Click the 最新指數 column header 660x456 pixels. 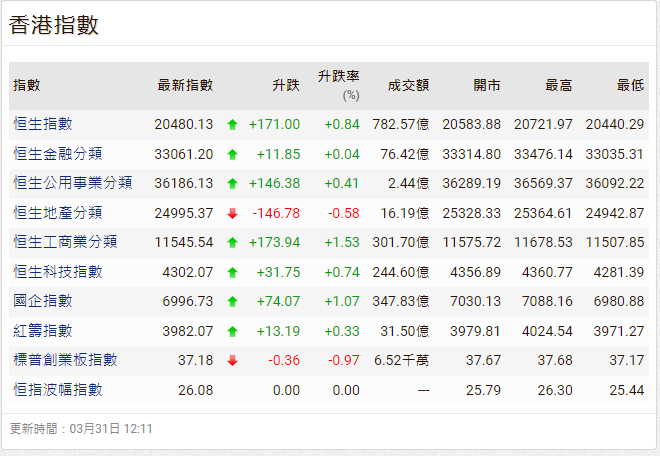pyautogui.click(x=185, y=86)
